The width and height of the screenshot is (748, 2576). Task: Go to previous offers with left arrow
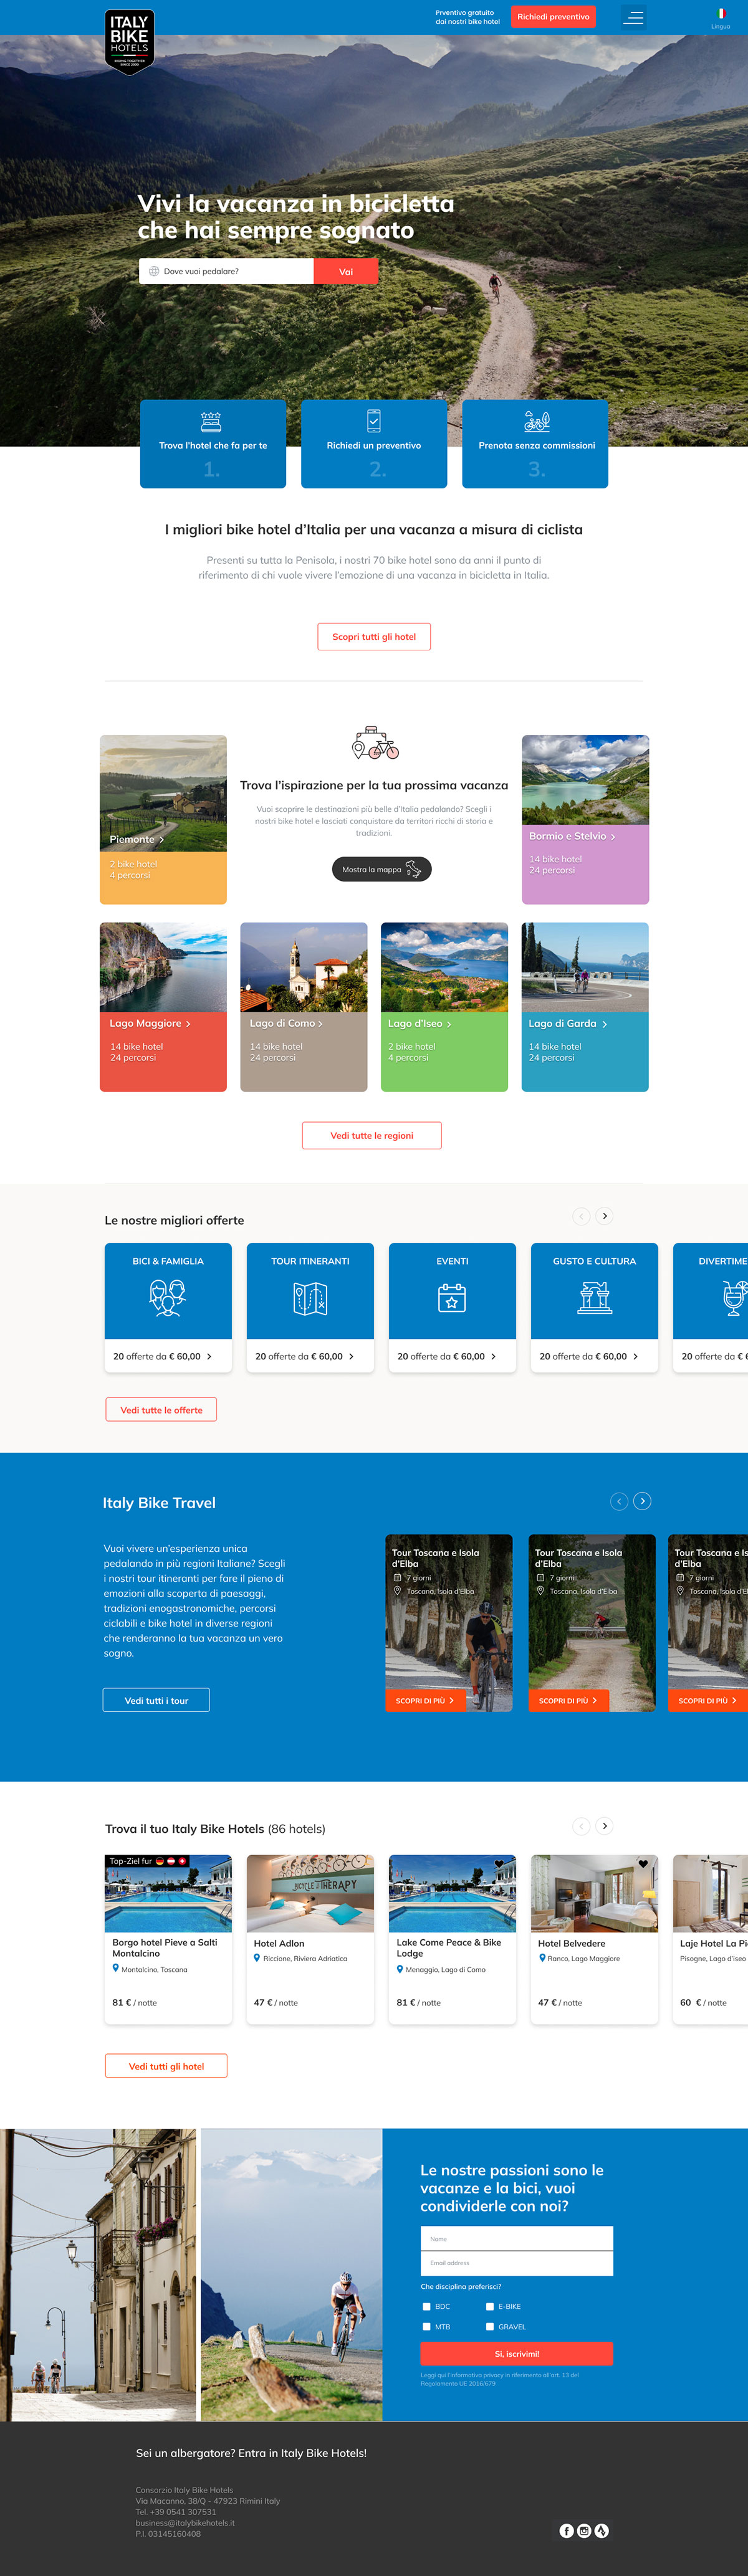581,1216
